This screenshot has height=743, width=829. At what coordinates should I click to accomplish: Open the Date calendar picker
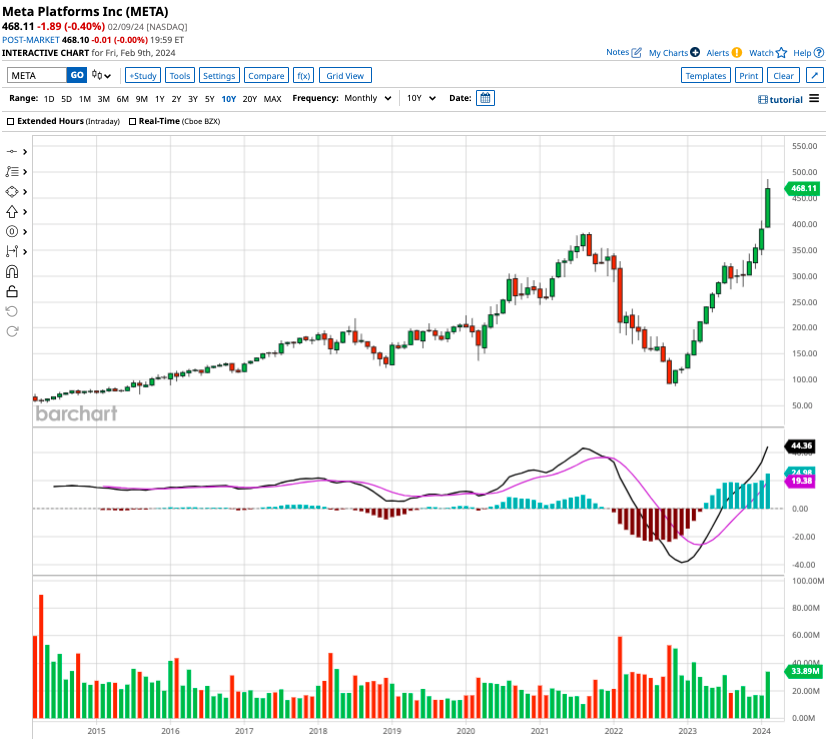pos(486,98)
